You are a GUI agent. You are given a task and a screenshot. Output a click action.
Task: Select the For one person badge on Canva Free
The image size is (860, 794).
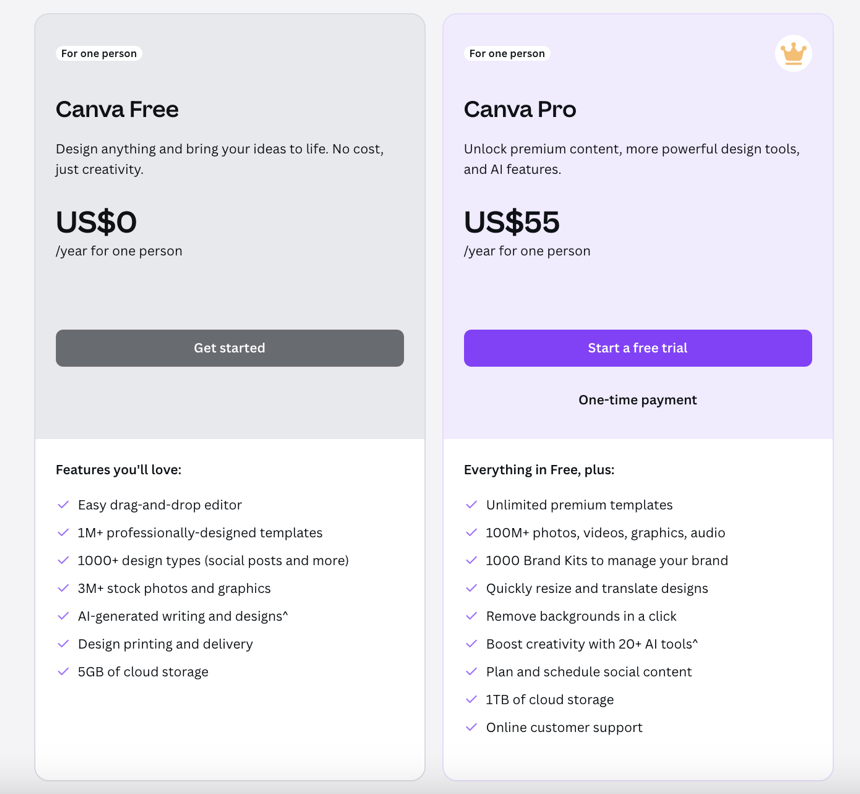99,53
